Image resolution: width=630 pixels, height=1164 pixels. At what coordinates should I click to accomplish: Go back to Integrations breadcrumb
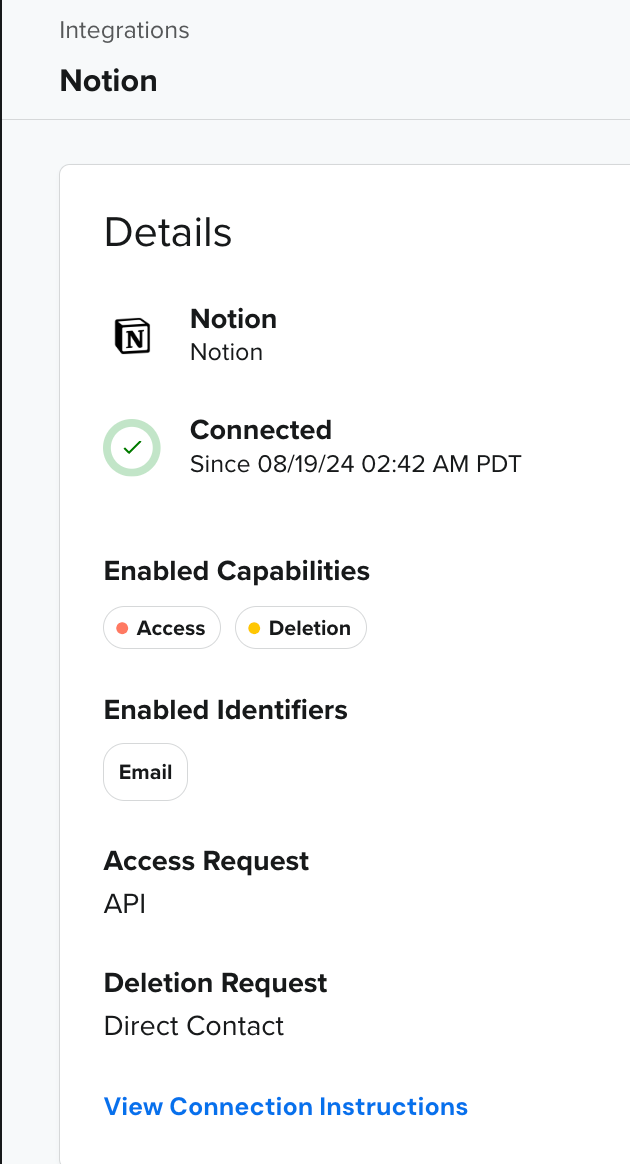tap(124, 30)
